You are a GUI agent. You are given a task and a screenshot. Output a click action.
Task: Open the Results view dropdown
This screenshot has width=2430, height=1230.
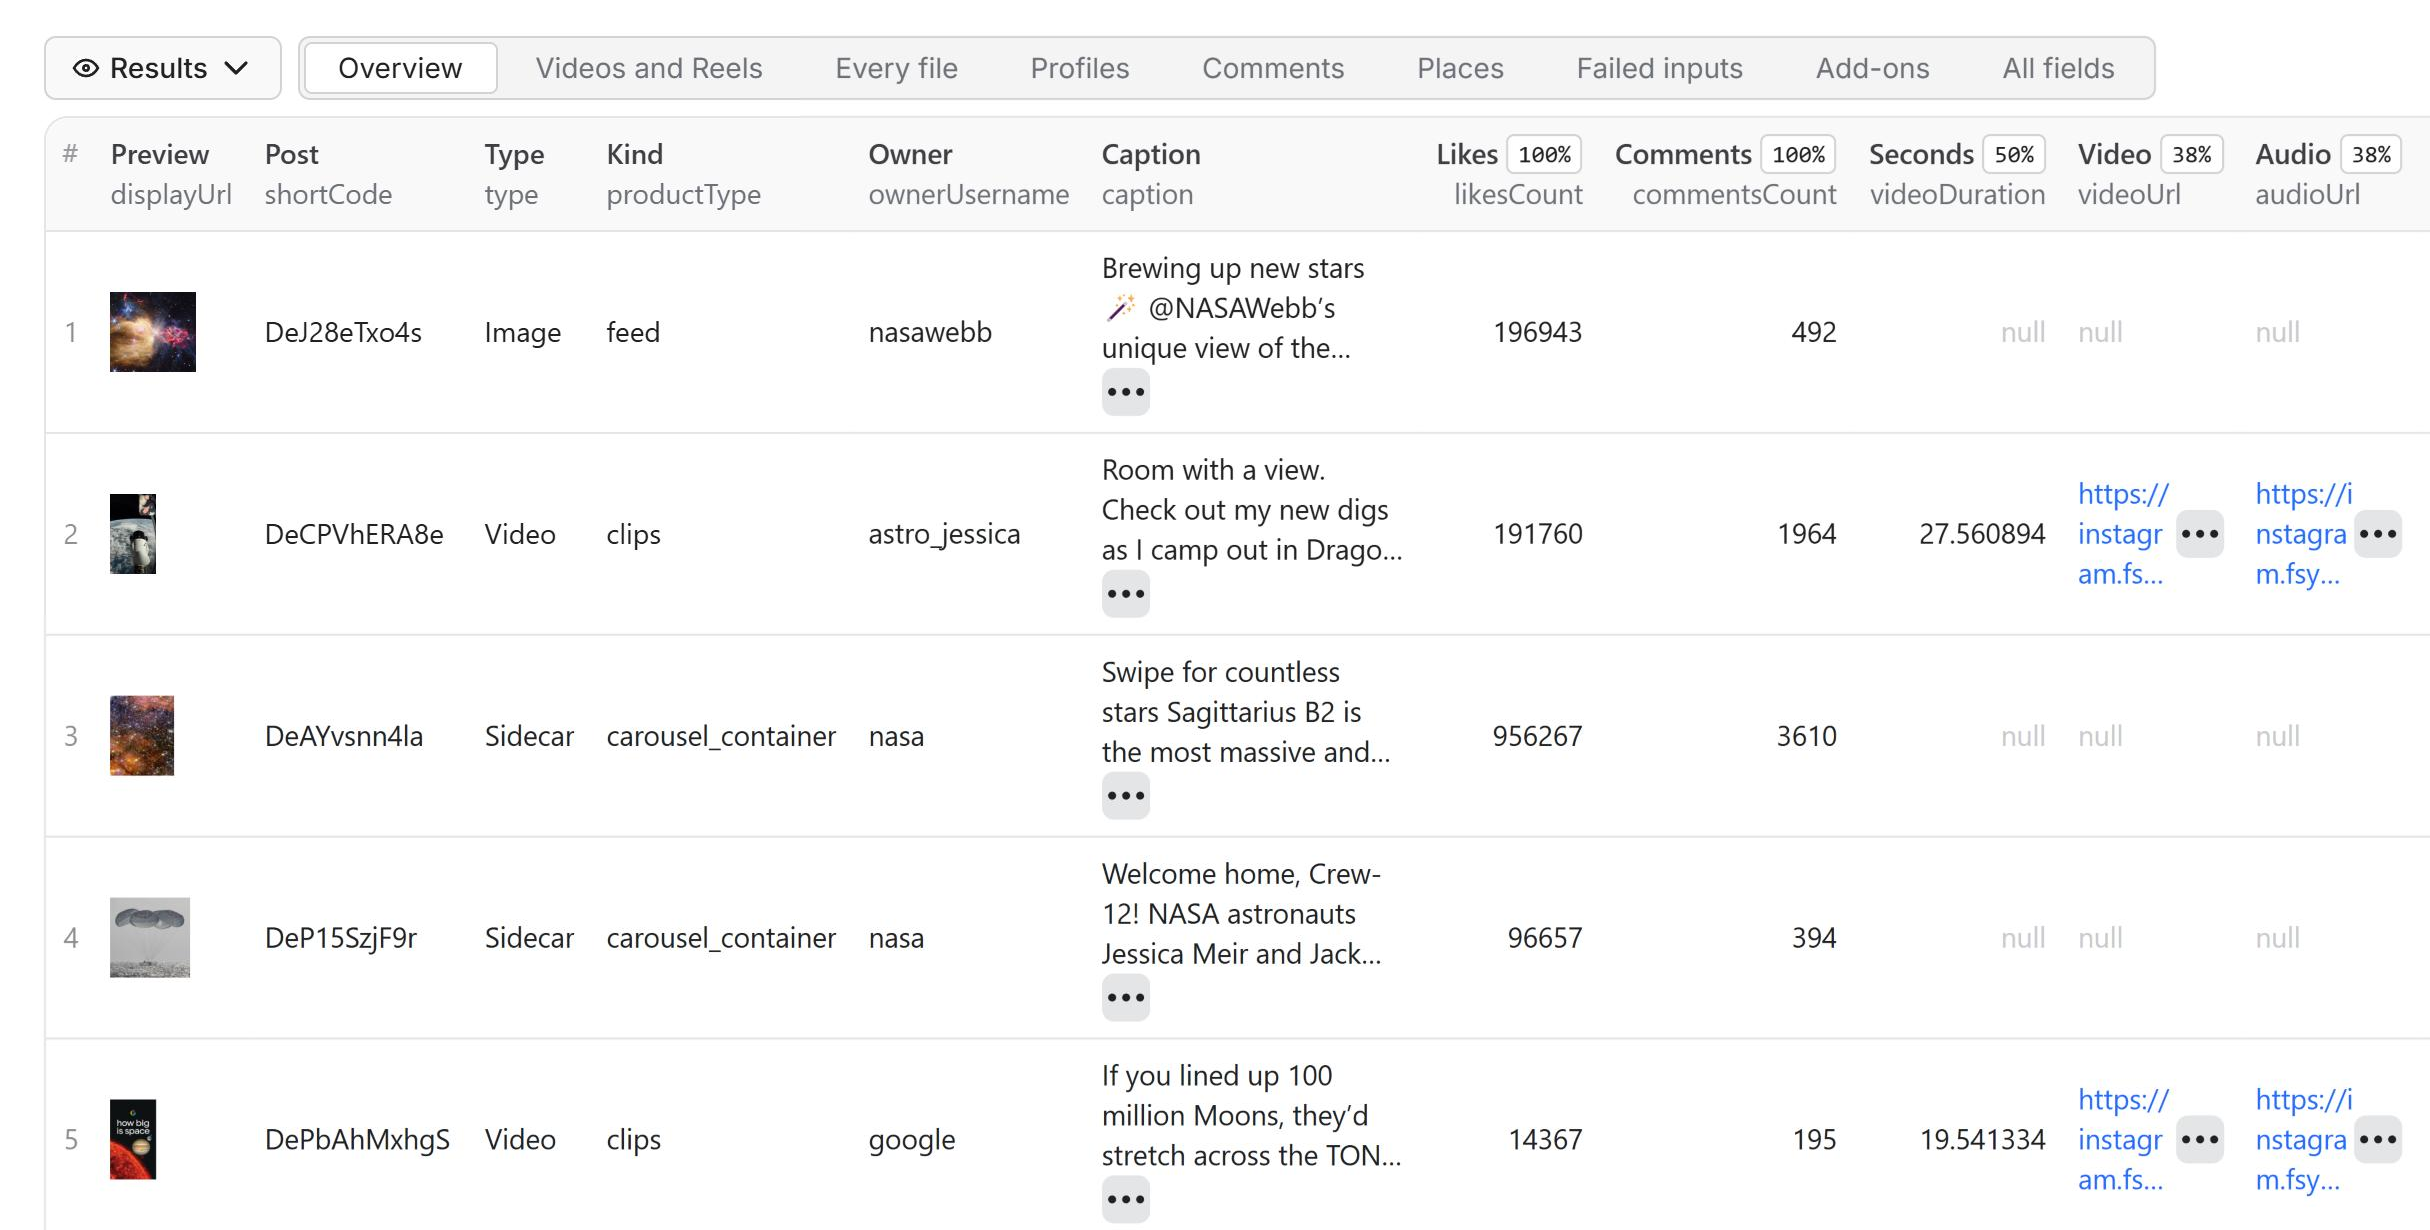pos(163,68)
